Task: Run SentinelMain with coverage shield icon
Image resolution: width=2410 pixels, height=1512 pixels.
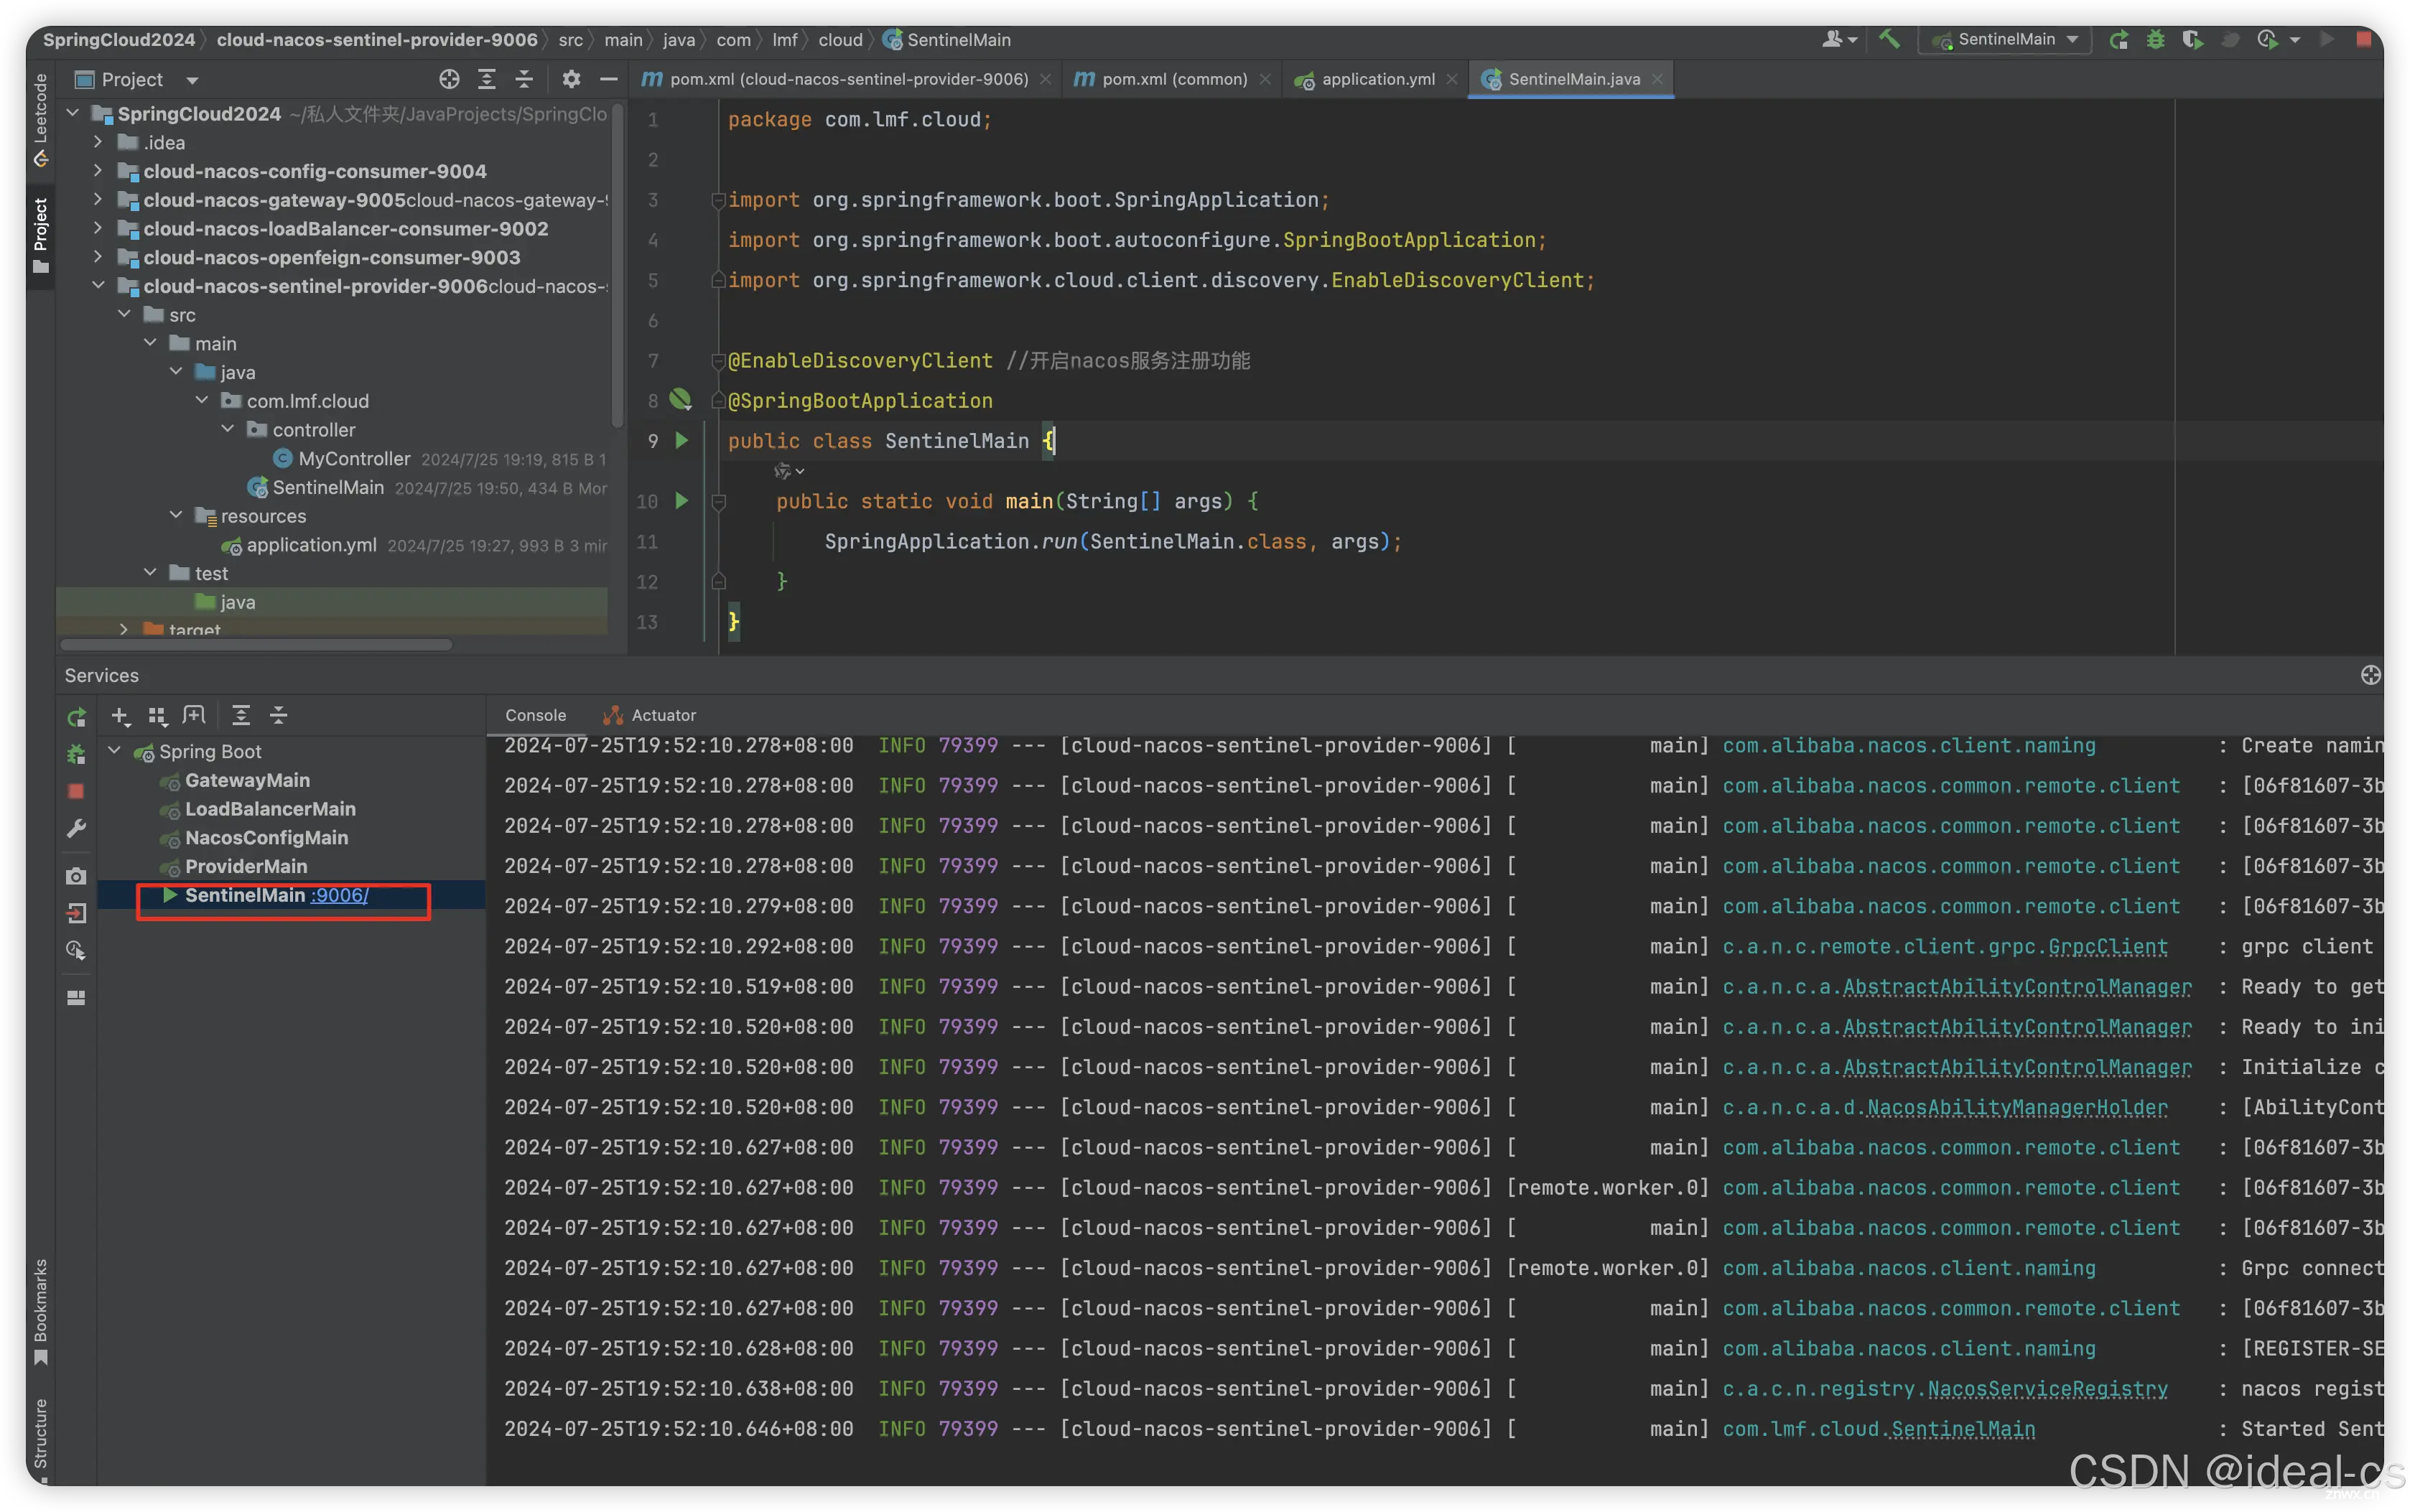Action: (x=2192, y=39)
